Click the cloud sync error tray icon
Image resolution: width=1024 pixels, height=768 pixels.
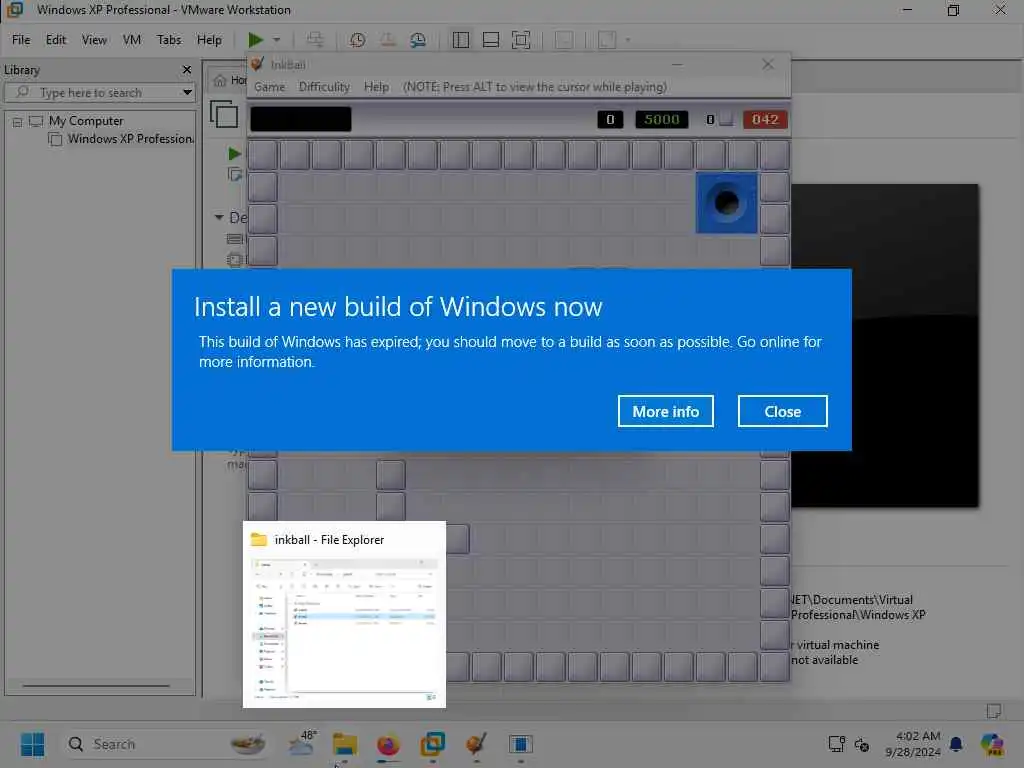pyautogui.click(x=862, y=744)
